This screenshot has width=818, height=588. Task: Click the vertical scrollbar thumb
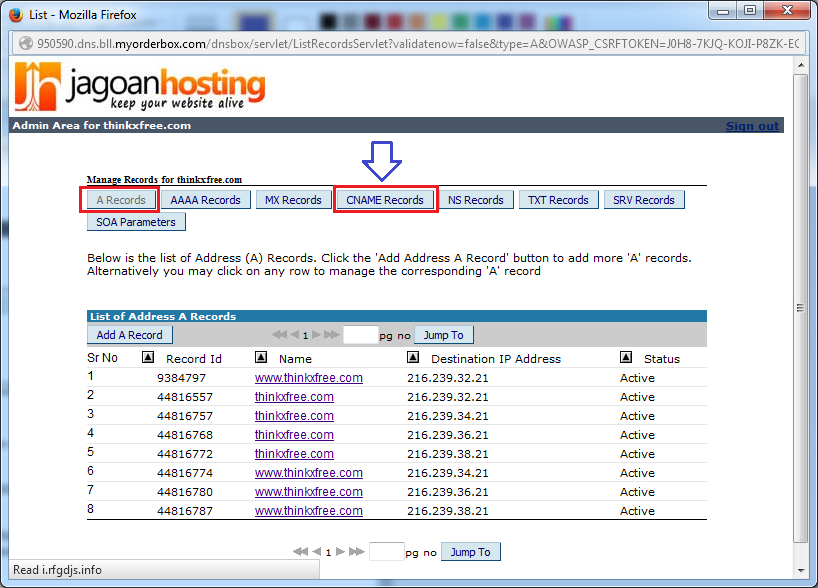(801, 308)
